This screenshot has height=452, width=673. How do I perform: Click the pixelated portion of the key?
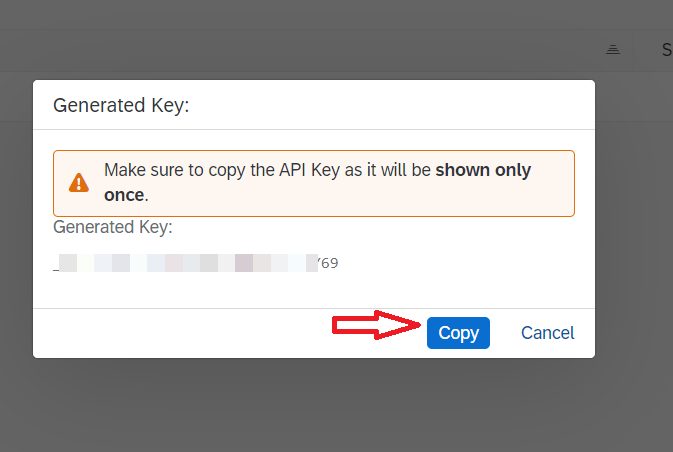[188, 263]
